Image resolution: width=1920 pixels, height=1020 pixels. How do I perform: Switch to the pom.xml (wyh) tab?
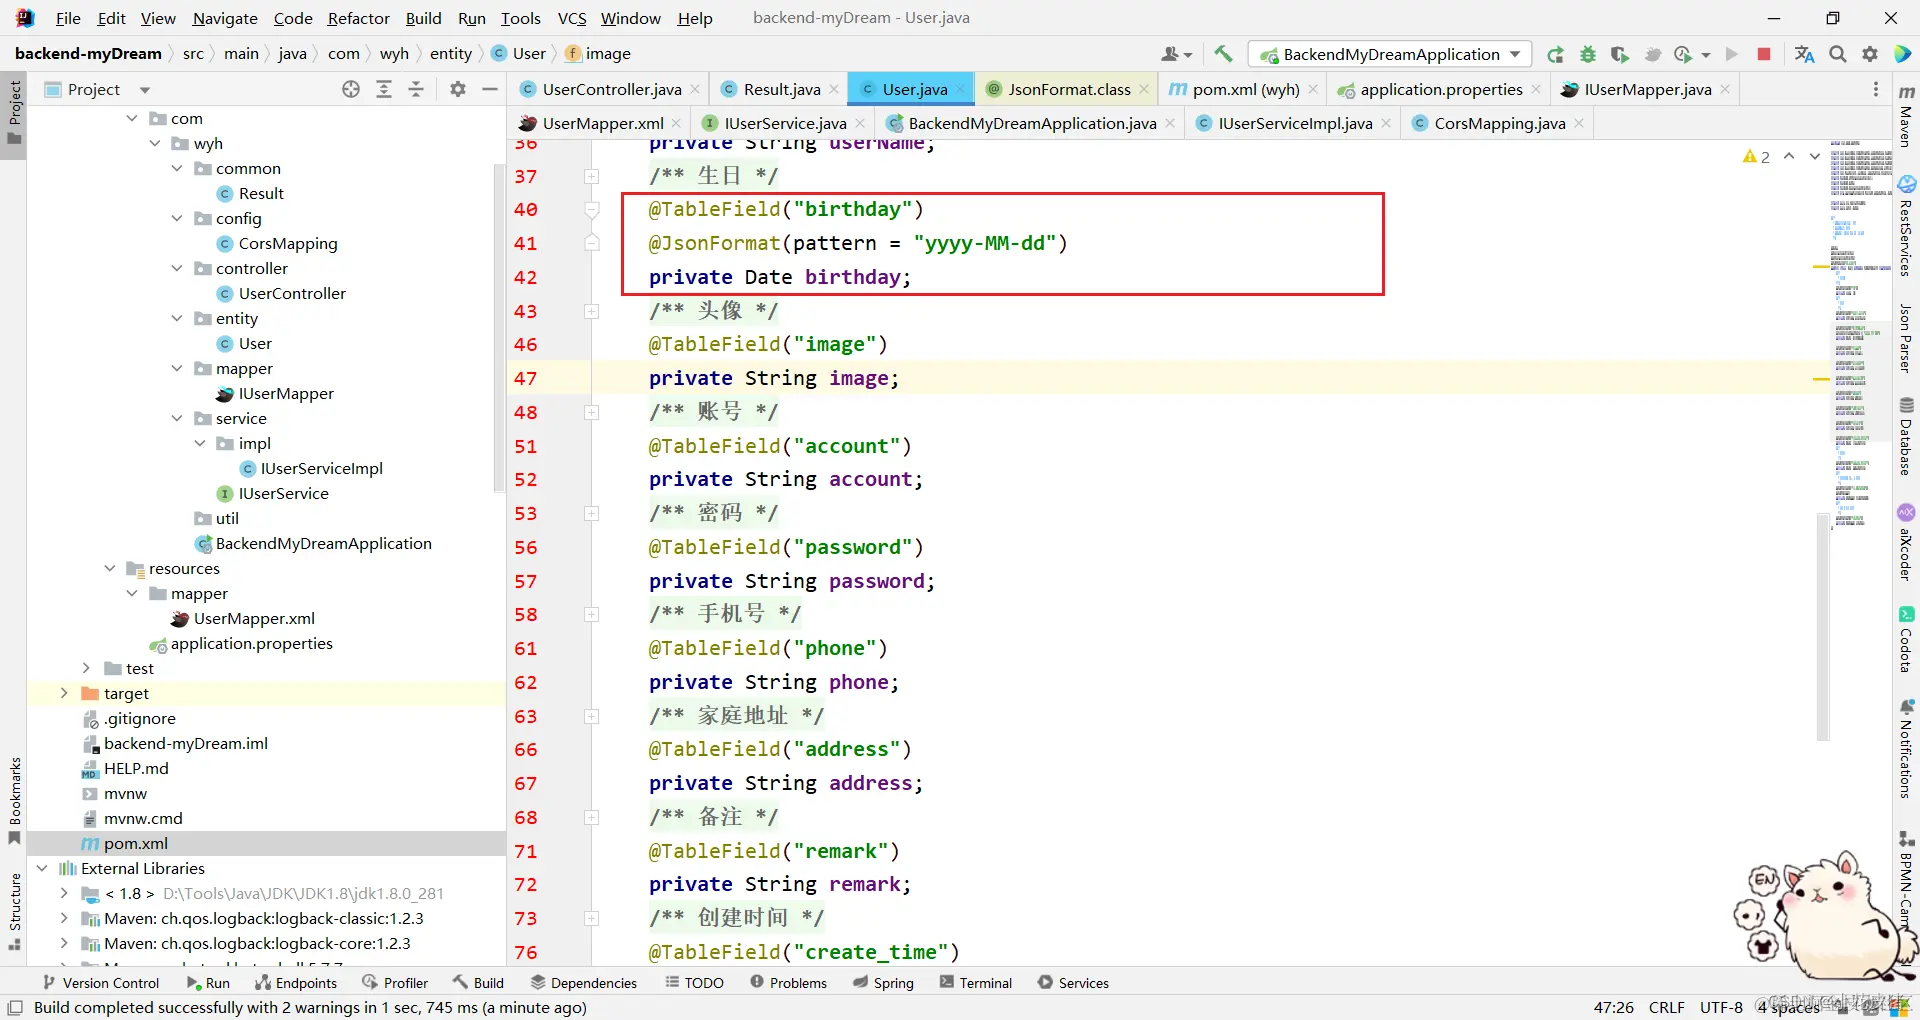tap(1243, 89)
